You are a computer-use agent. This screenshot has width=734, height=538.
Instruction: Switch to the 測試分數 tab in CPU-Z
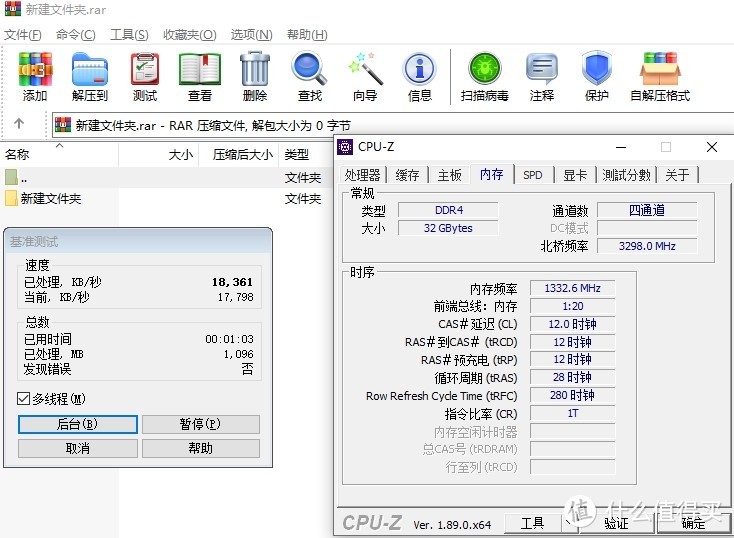point(626,175)
